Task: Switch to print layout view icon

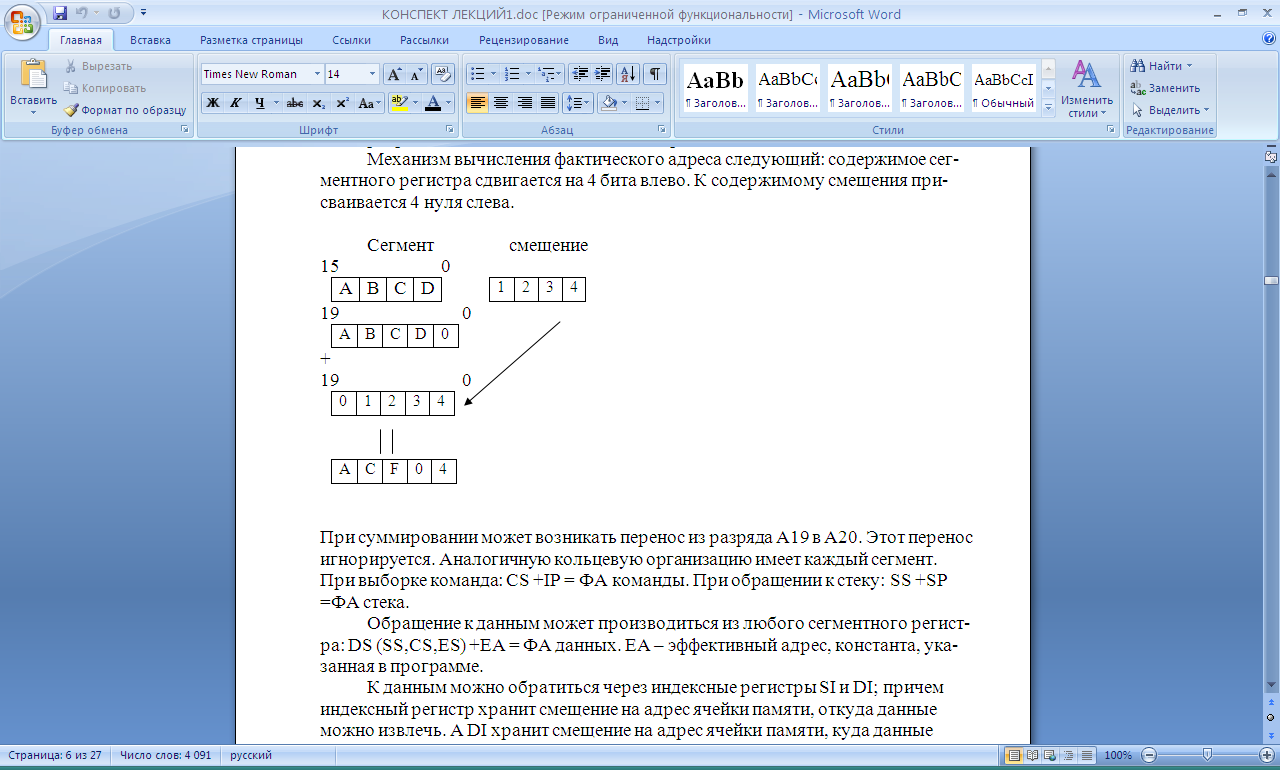Action: point(1014,755)
